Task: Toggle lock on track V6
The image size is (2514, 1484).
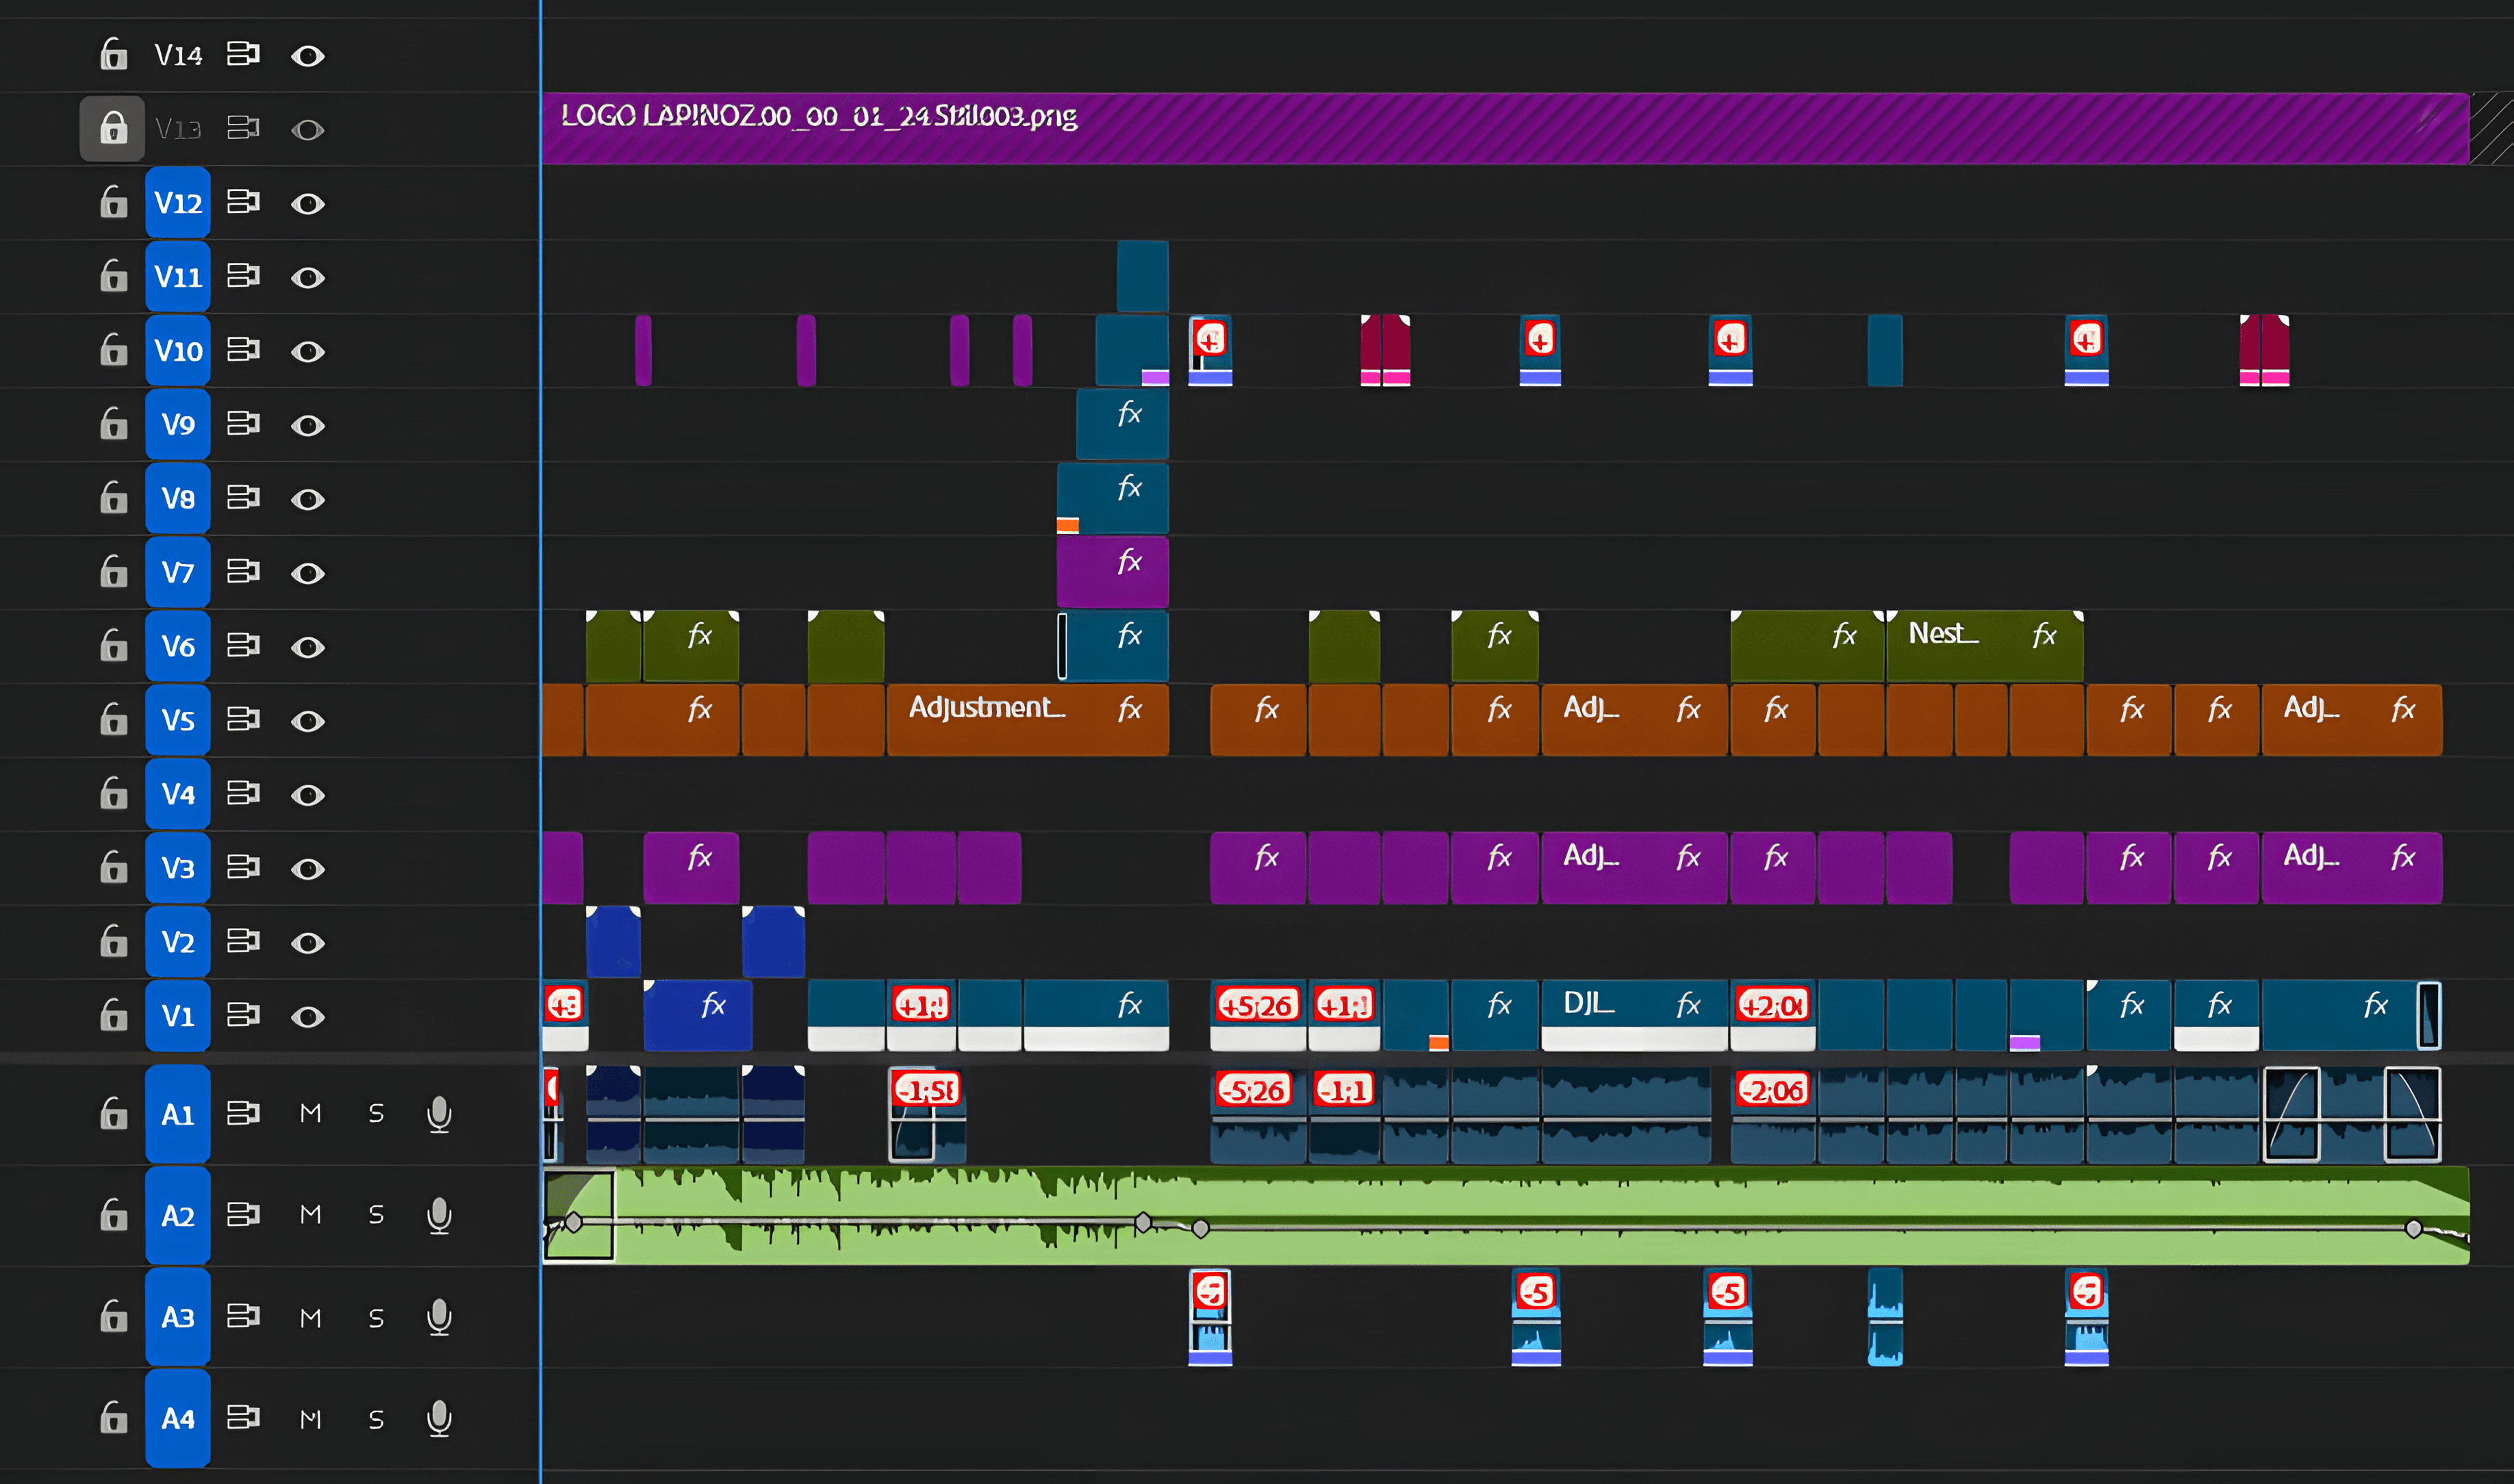Action: click(x=113, y=646)
